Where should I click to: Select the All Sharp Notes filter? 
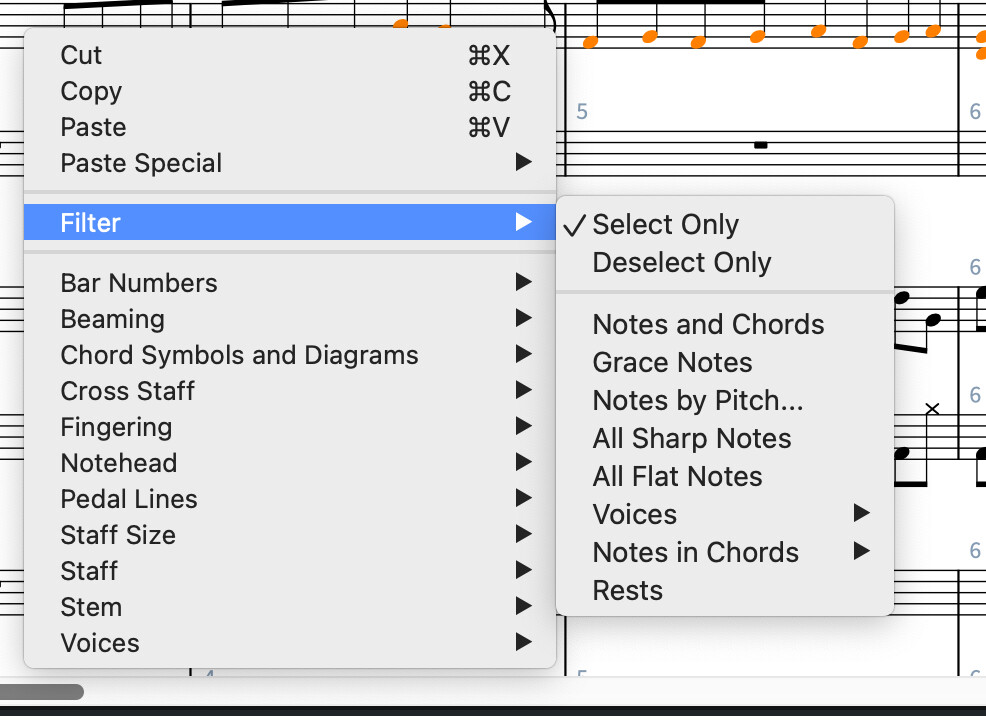[691, 439]
